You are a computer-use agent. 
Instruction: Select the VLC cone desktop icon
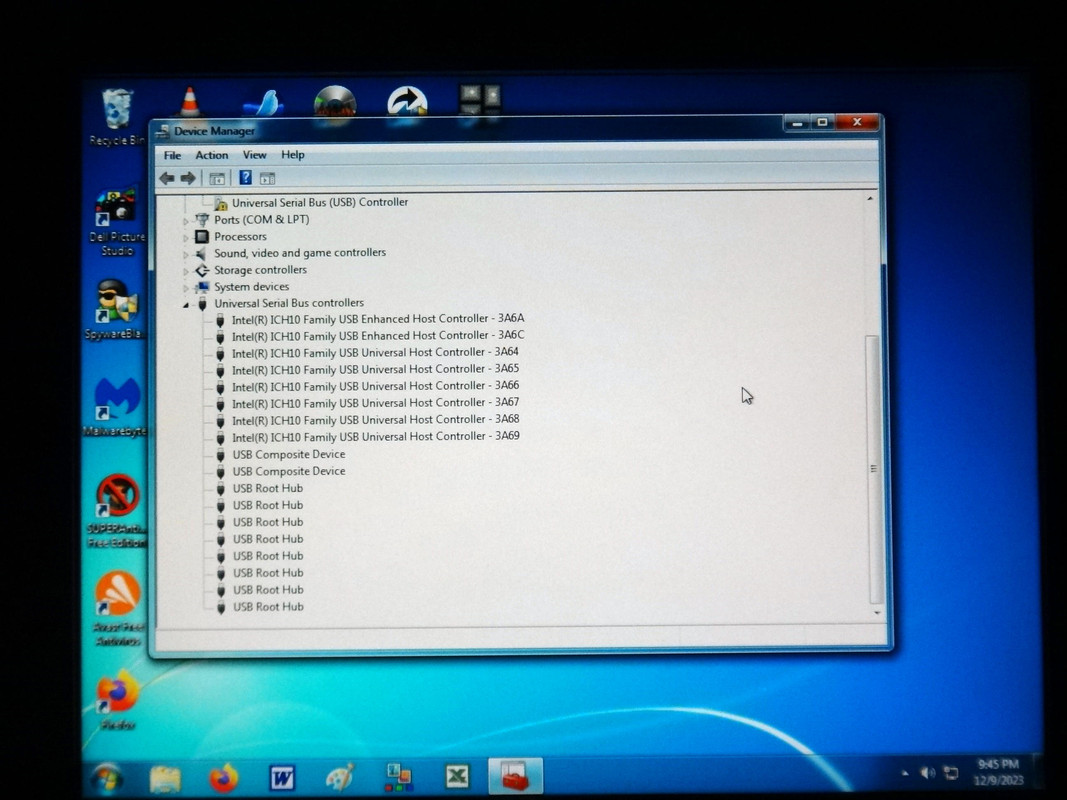pyautogui.click(x=190, y=101)
